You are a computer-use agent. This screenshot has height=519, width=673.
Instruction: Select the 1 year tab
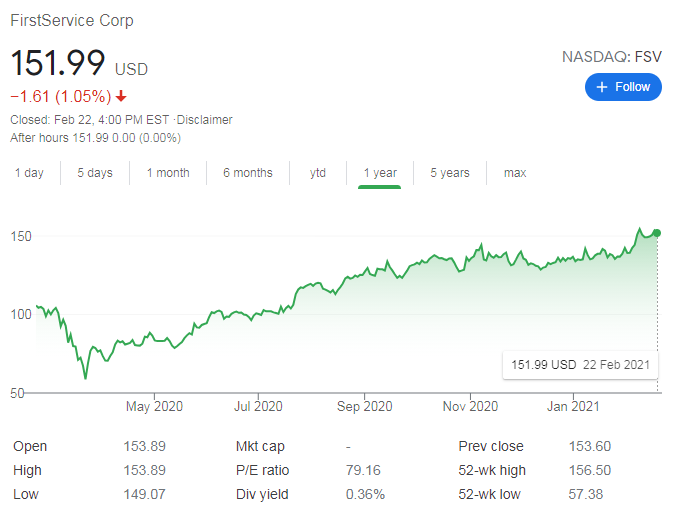click(x=380, y=173)
